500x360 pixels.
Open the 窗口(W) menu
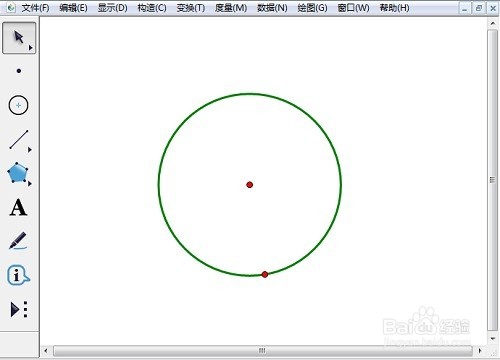[353, 8]
